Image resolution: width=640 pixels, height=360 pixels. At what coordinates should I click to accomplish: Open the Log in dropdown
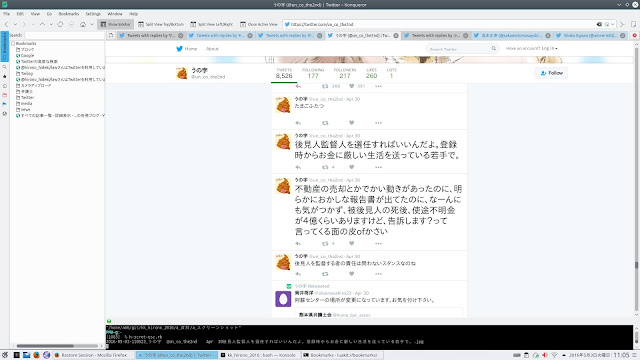click(x=549, y=48)
